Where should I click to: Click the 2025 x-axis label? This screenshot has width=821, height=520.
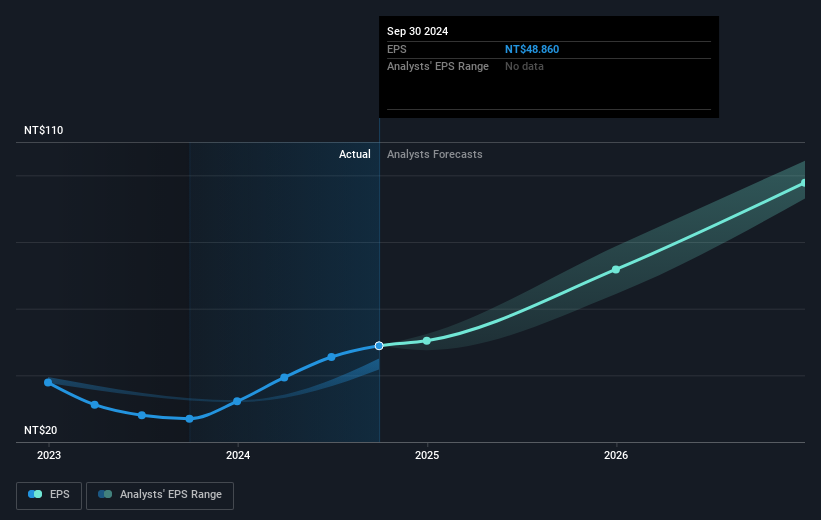tap(427, 455)
